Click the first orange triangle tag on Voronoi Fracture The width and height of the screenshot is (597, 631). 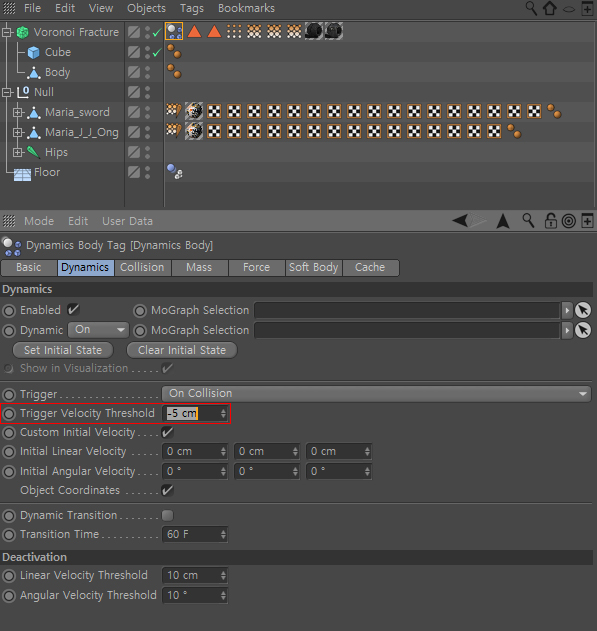195,31
